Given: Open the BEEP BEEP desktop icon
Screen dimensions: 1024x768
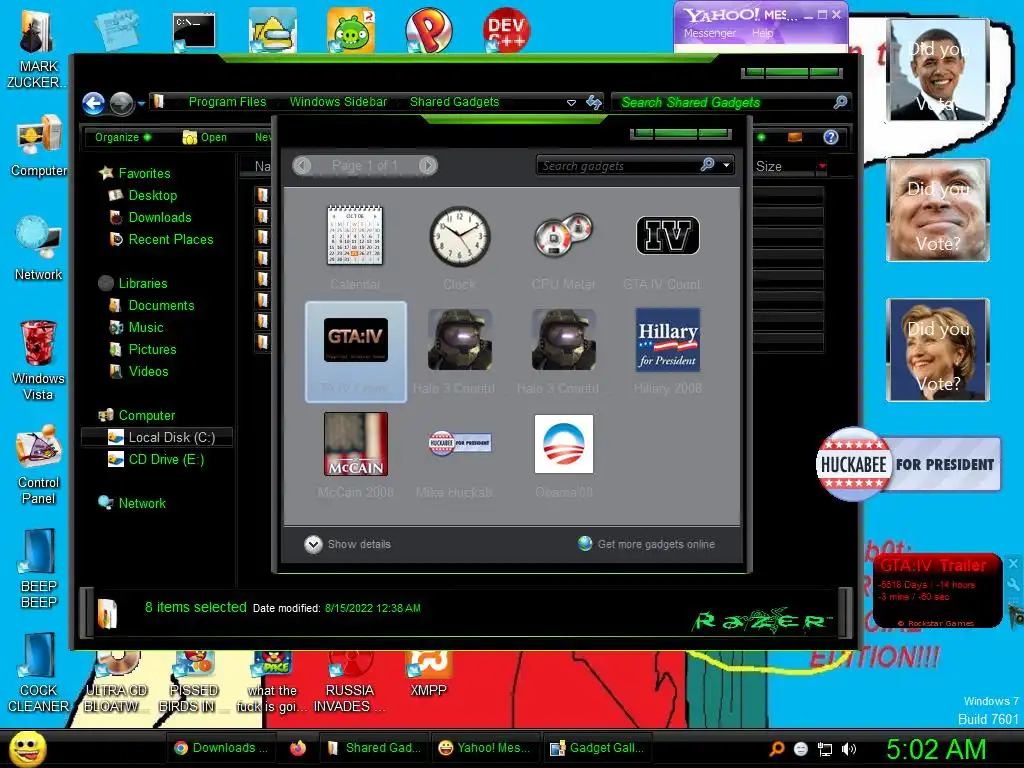Looking at the screenshot, I should pyautogui.click(x=38, y=568).
